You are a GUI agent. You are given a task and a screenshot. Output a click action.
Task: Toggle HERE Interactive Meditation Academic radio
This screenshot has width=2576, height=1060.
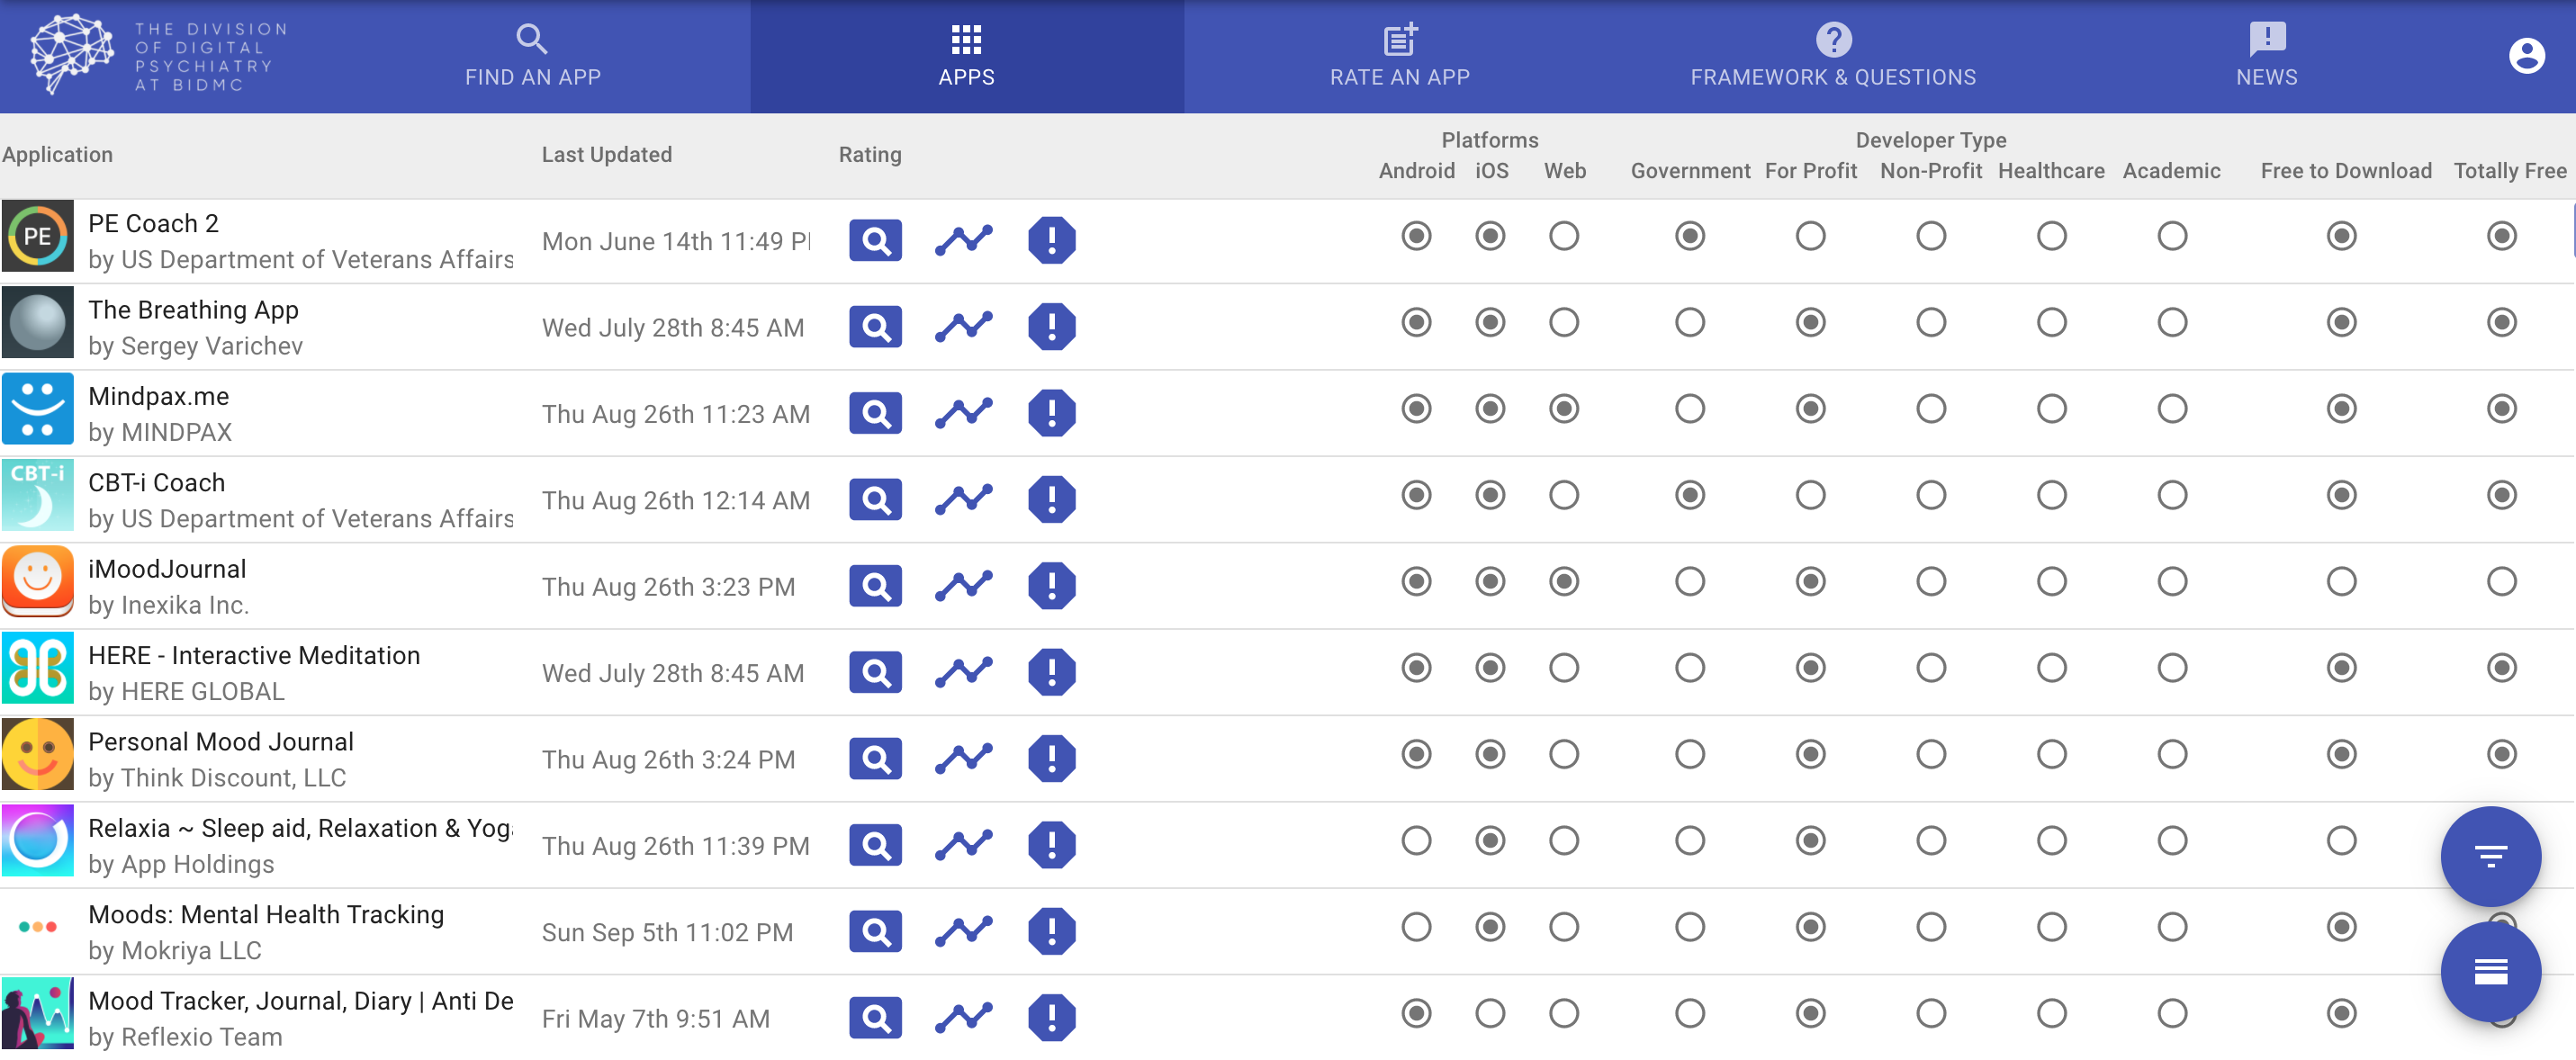coord(2171,668)
